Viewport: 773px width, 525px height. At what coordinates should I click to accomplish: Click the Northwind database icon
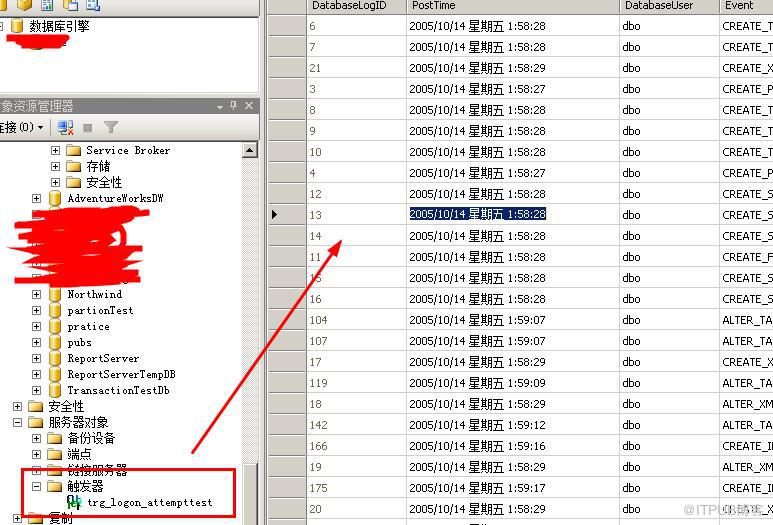pos(55,294)
